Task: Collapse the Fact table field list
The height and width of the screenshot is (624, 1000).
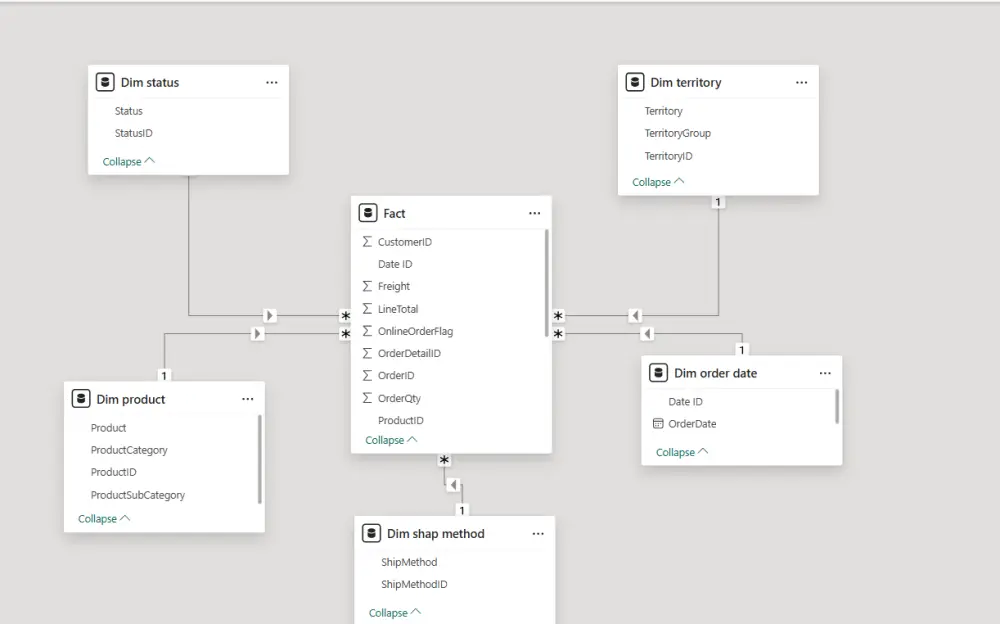Action: point(385,439)
